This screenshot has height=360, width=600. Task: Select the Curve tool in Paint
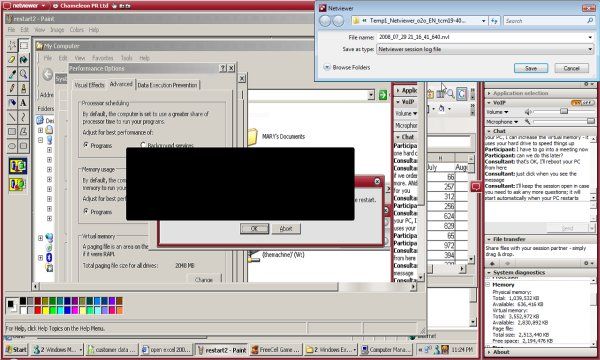(x=24, y=117)
